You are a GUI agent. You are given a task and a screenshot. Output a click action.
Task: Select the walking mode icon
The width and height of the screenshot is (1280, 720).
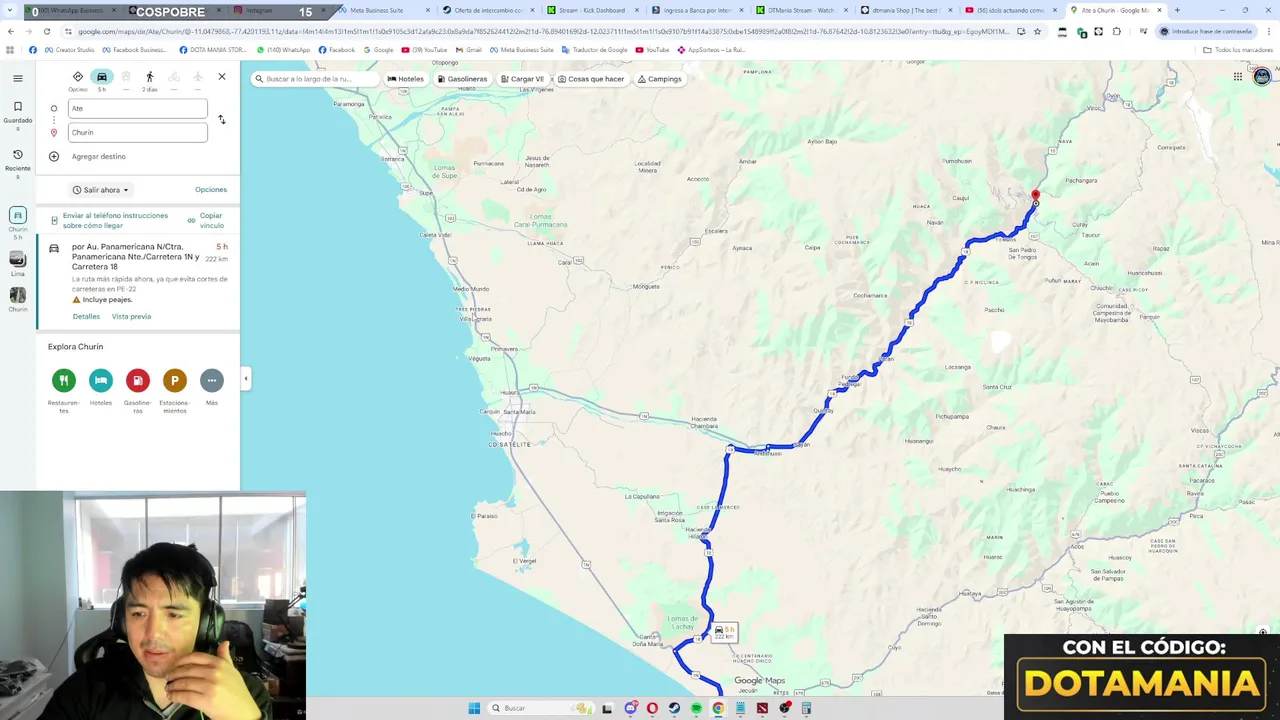(x=149, y=77)
